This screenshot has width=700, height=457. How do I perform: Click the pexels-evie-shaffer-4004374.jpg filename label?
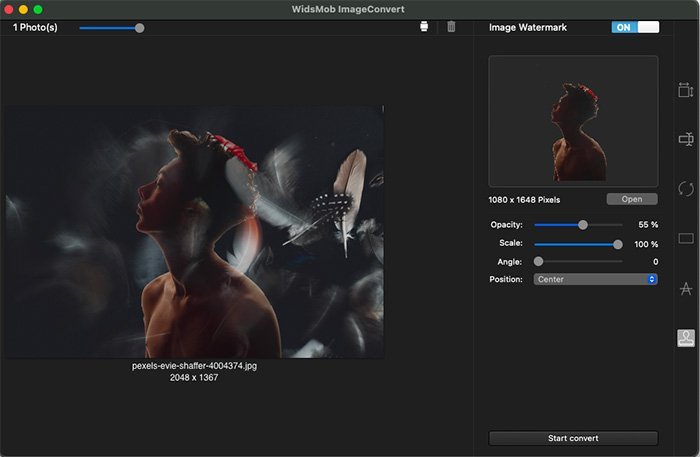tap(194, 366)
